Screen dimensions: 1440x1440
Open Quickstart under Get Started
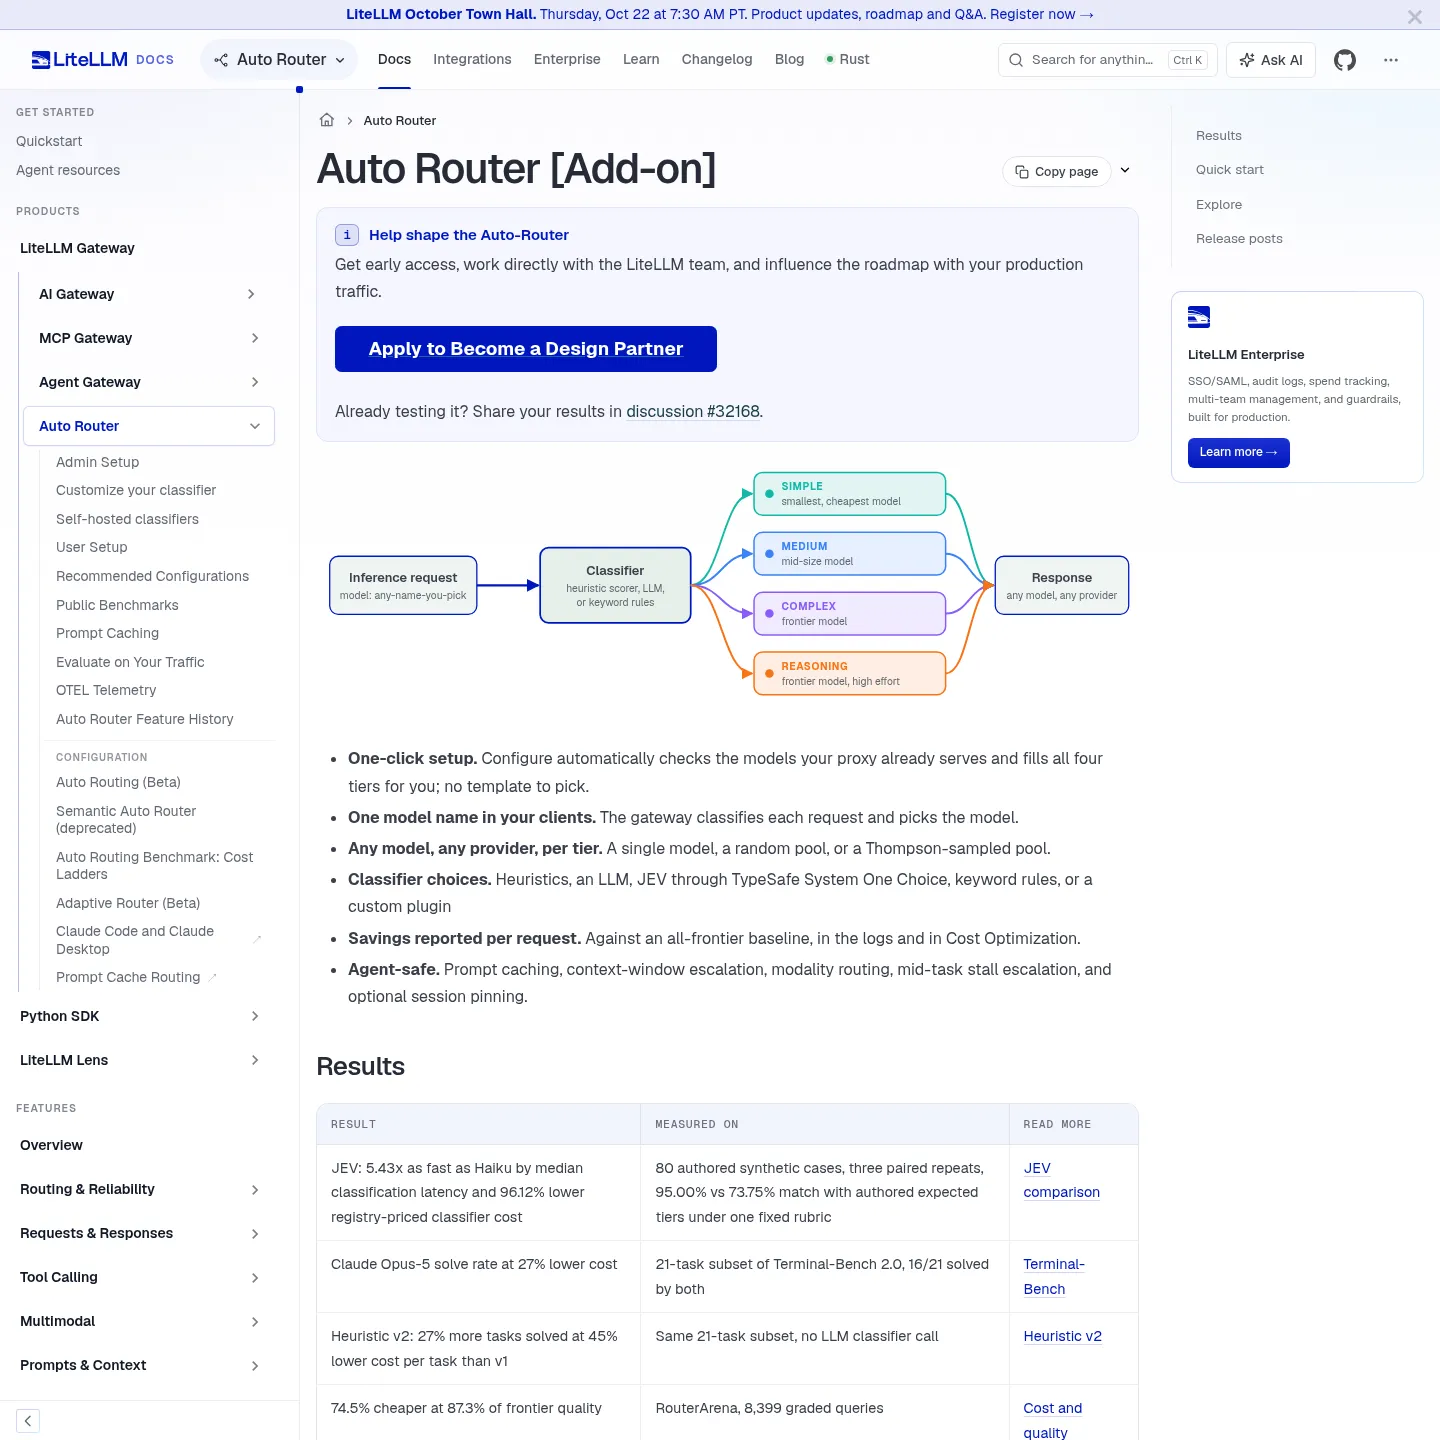pos(49,141)
